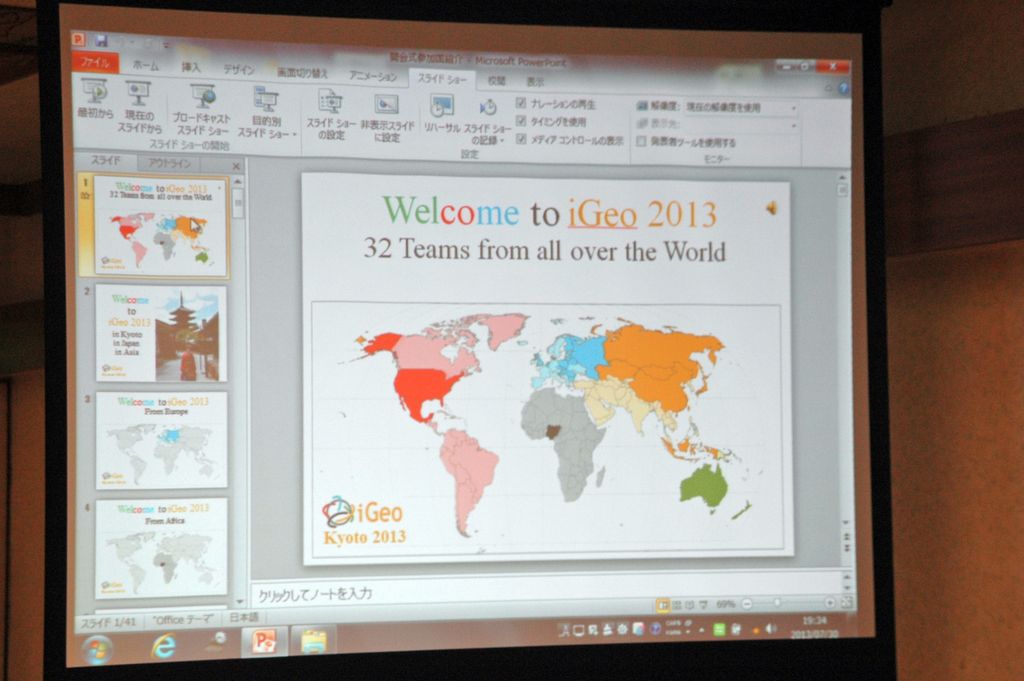Start Rehearse Timings (リハーサル)
This screenshot has height=681, width=1024.
[441, 114]
